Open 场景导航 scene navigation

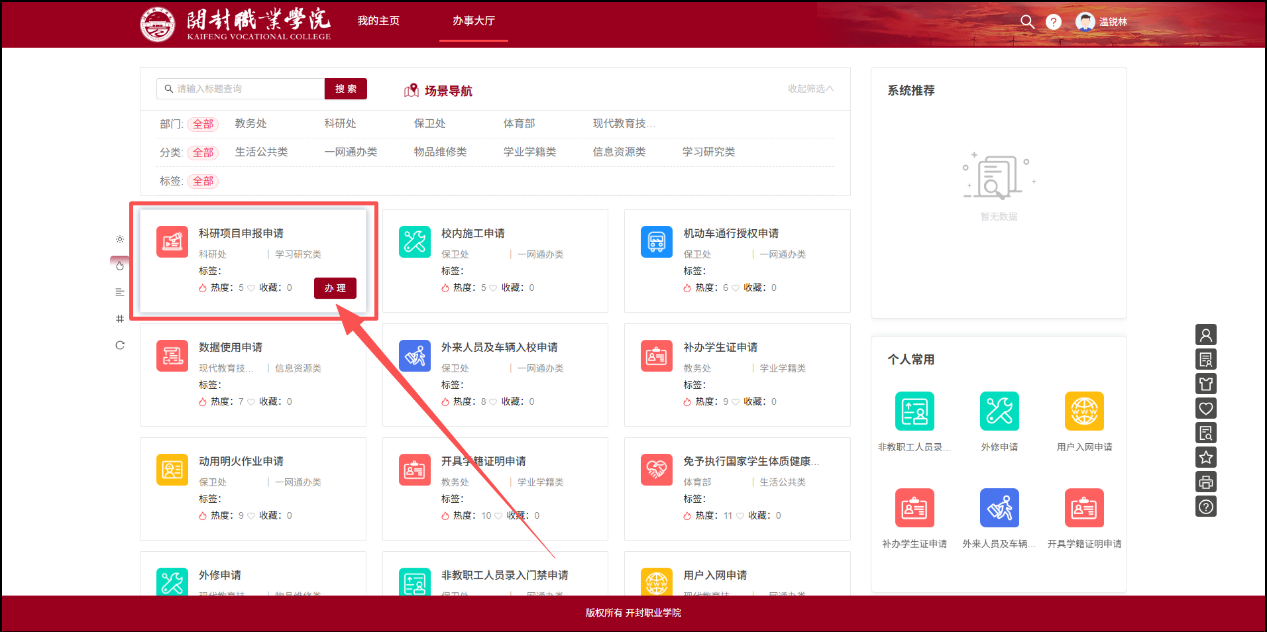coord(438,91)
